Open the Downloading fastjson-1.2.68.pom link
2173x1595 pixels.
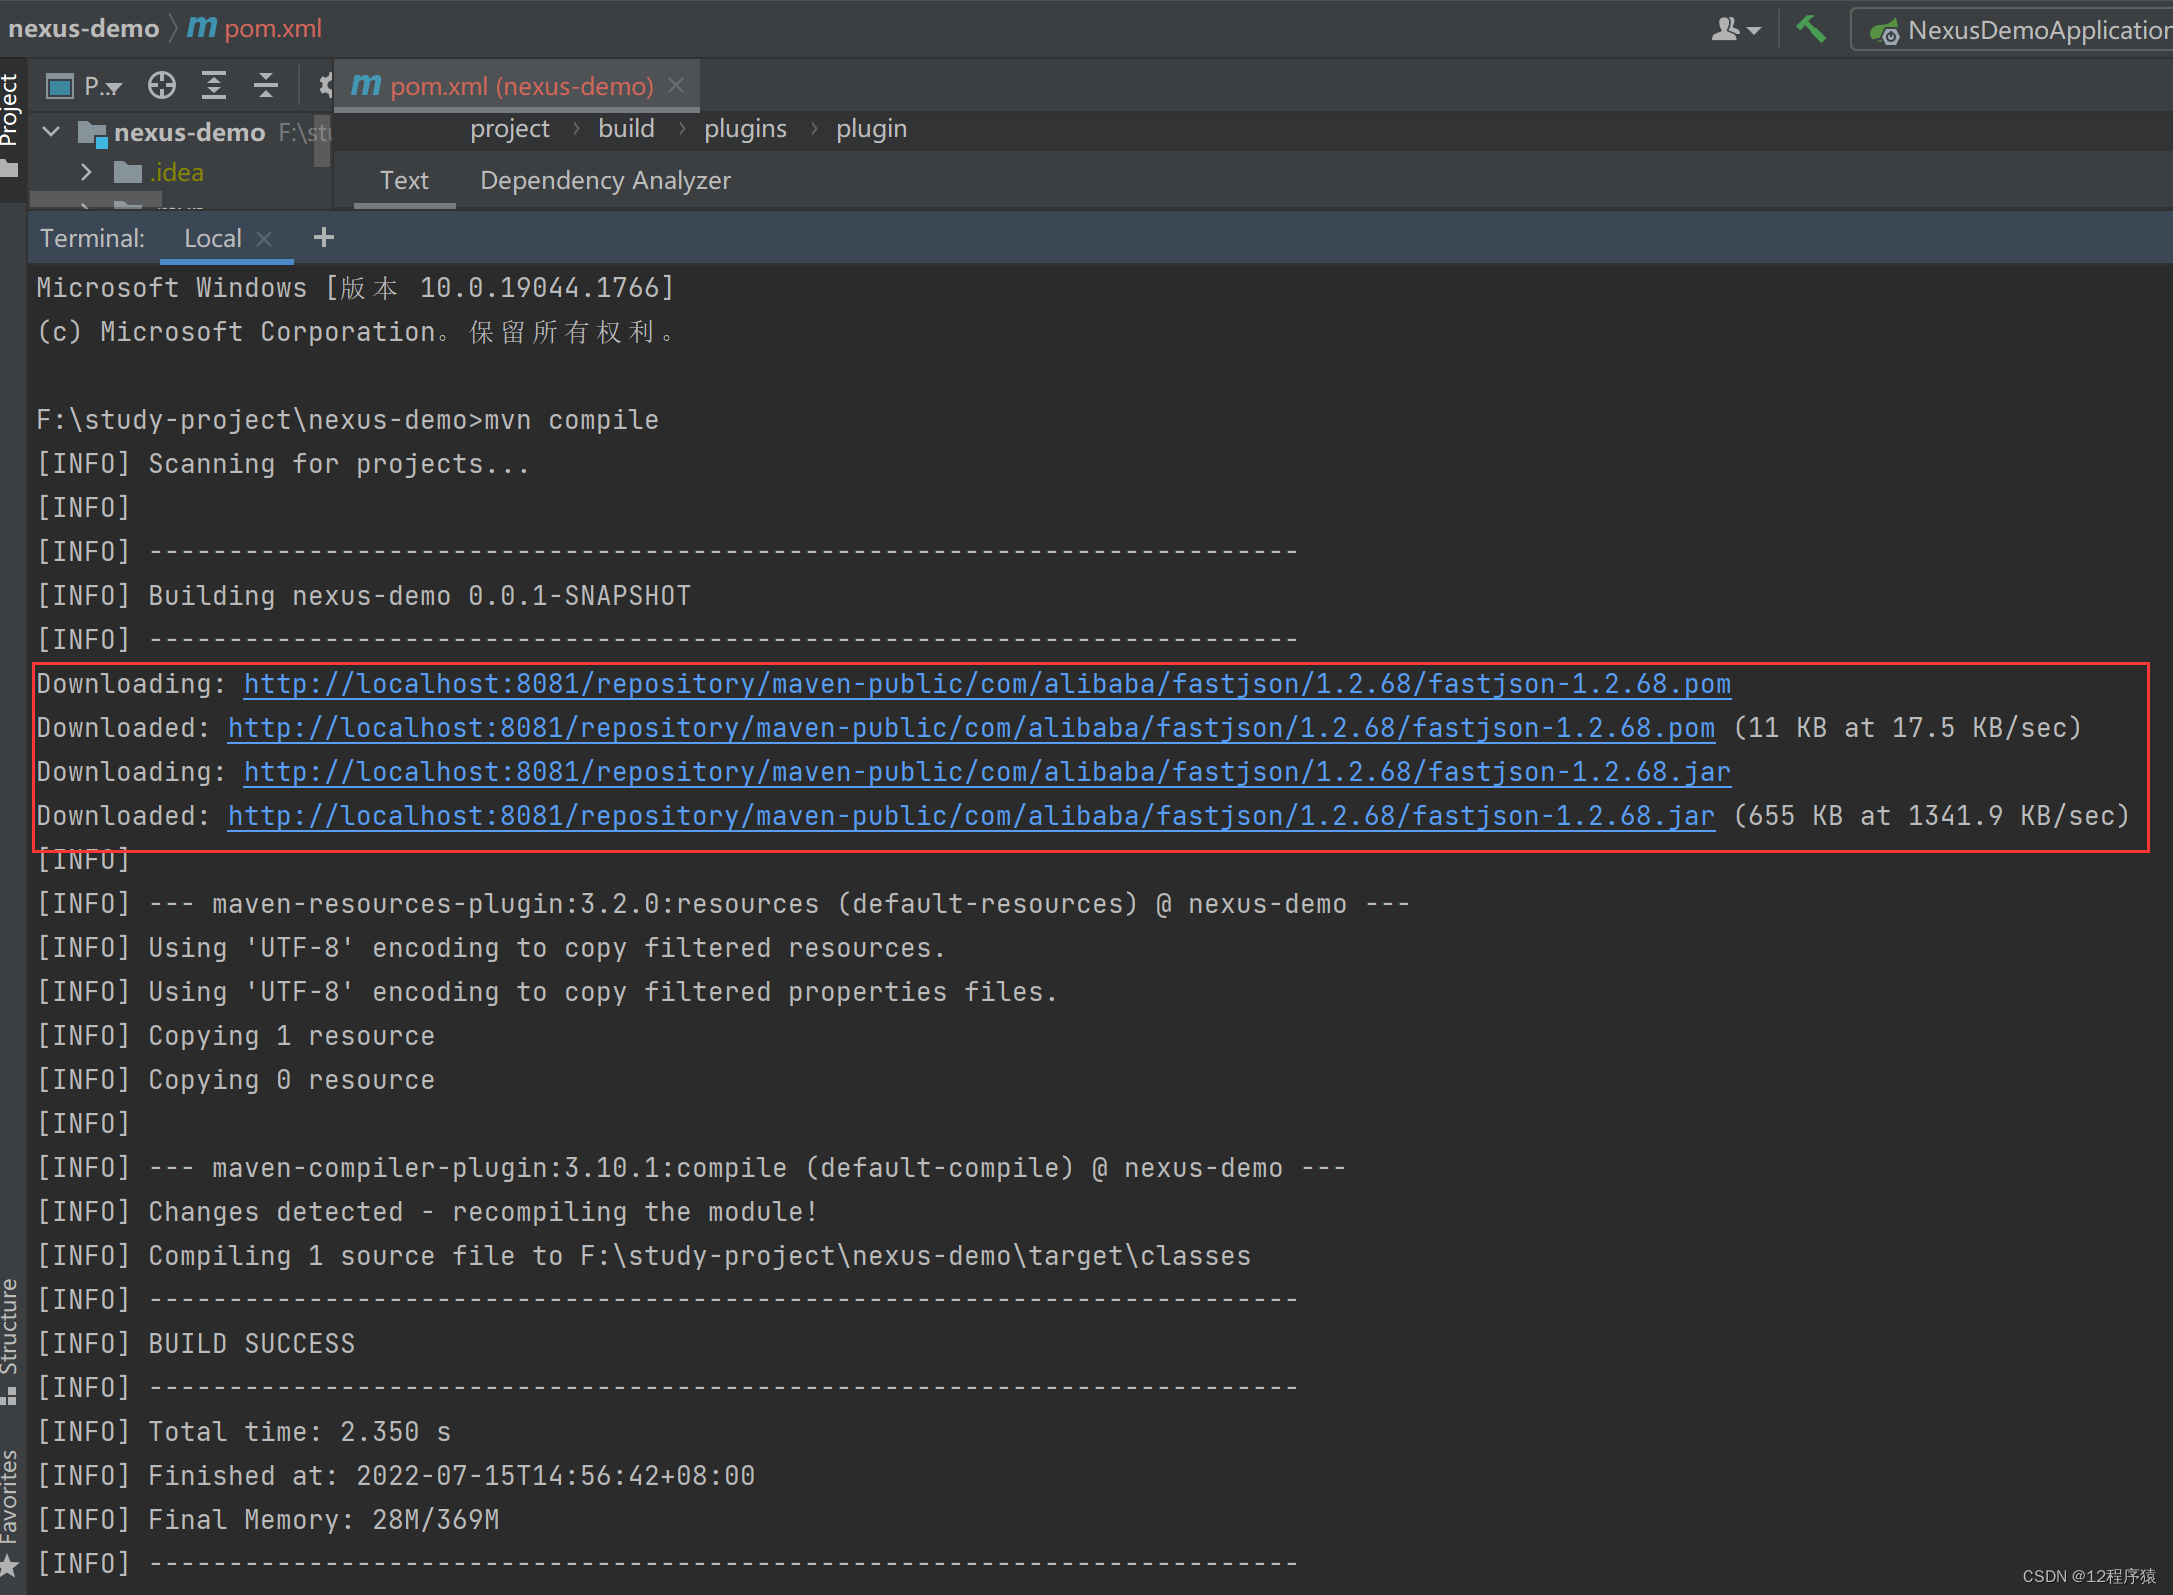[987, 684]
